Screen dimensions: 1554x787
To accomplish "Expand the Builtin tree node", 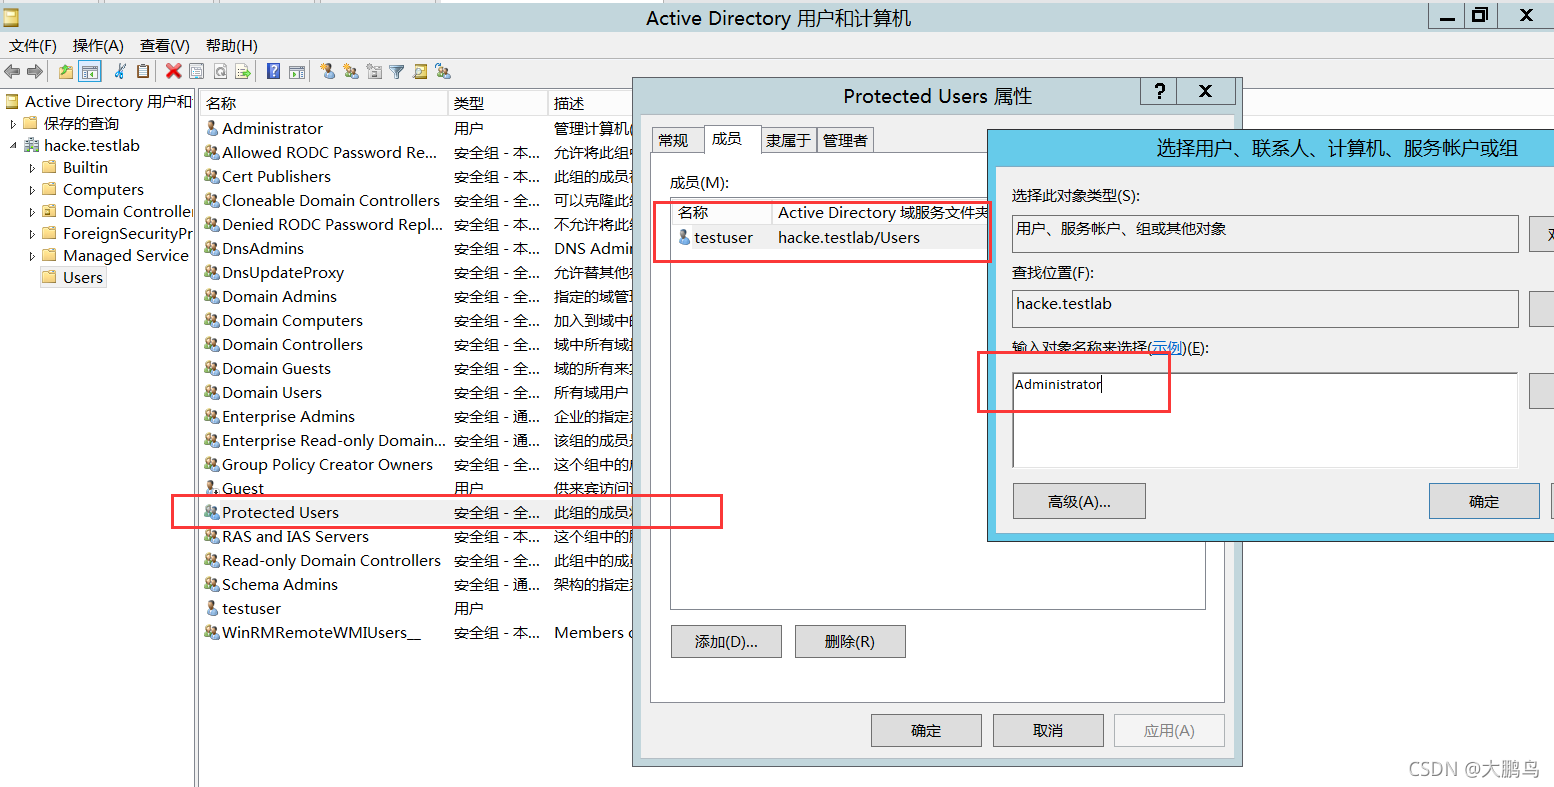I will 32,168.
